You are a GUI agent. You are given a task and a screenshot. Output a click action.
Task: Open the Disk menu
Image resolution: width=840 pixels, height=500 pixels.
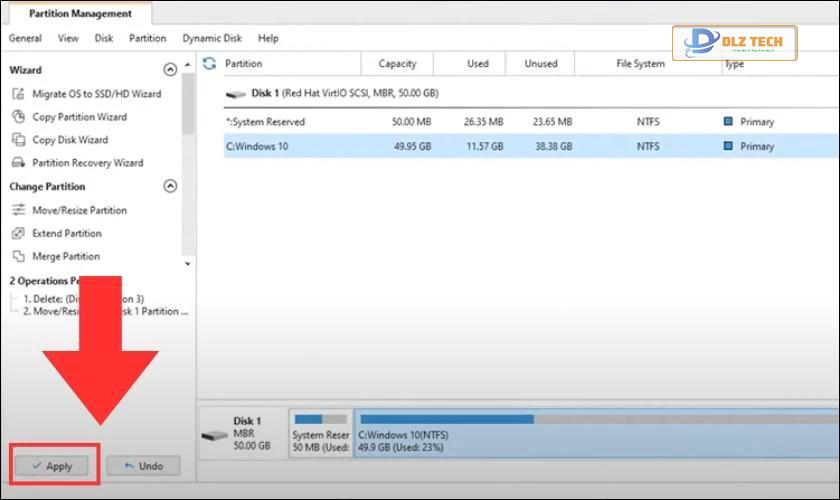[104, 38]
